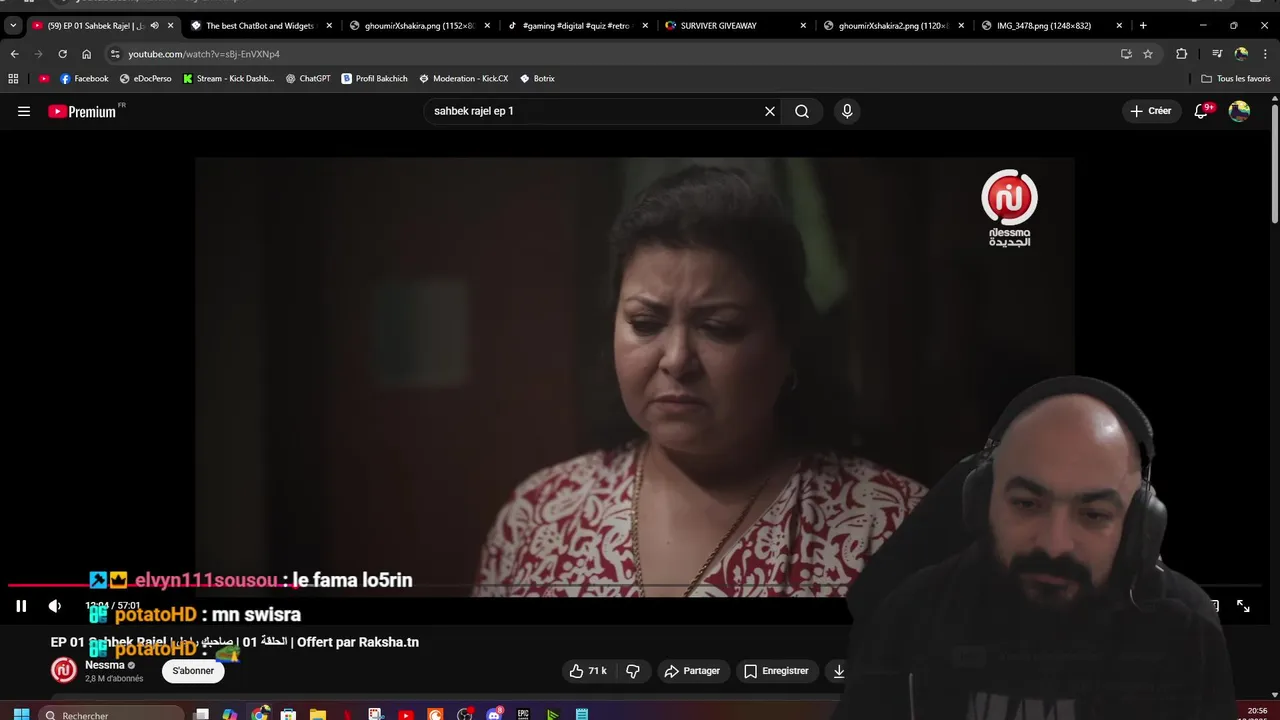Screen dimensions: 1280x720
Task: Open the apps grid in bookmarks bar
Action: pos(13,78)
